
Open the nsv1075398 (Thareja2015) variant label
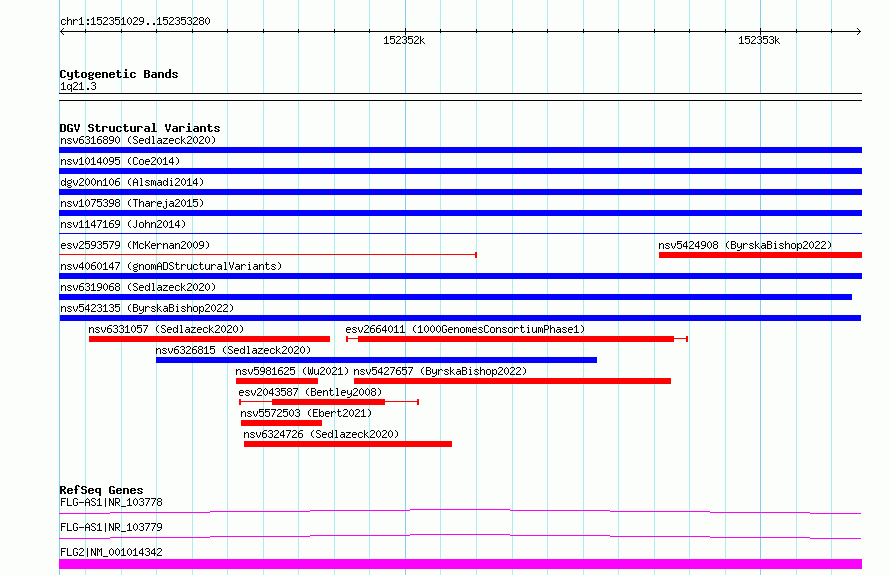[132, 203]
